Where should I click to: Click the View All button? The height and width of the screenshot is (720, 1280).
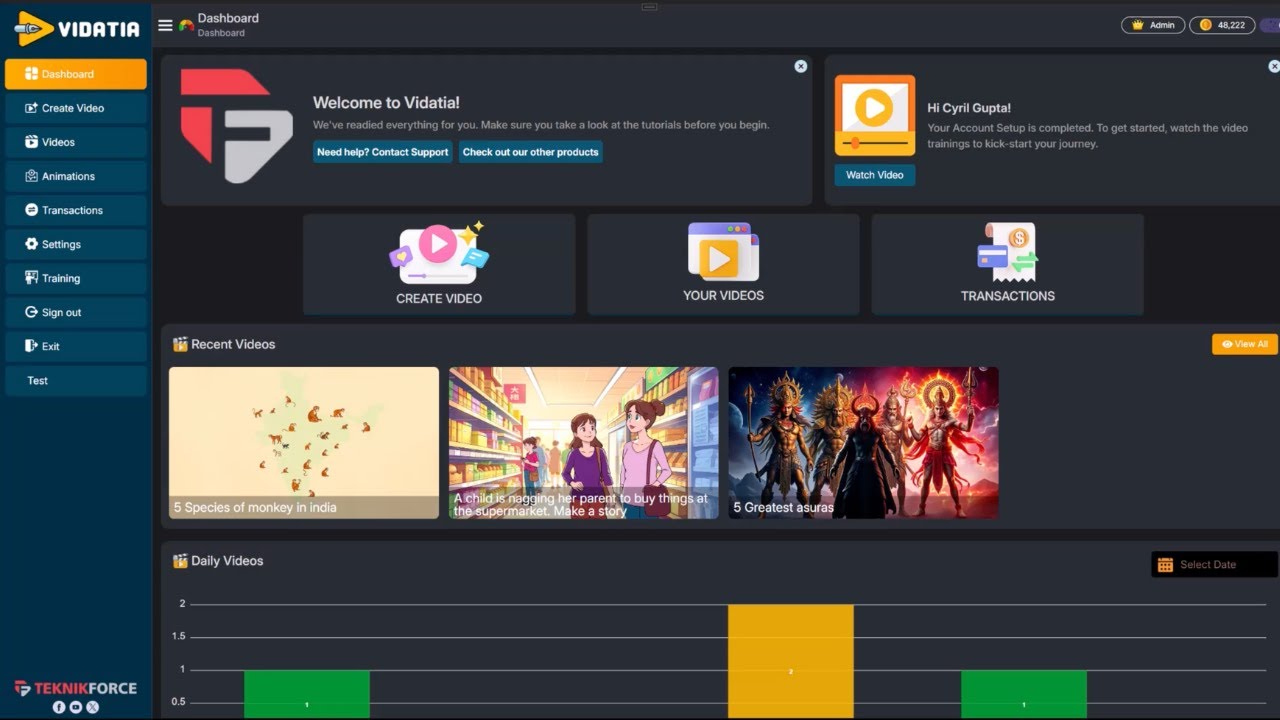pos(1244,344)
